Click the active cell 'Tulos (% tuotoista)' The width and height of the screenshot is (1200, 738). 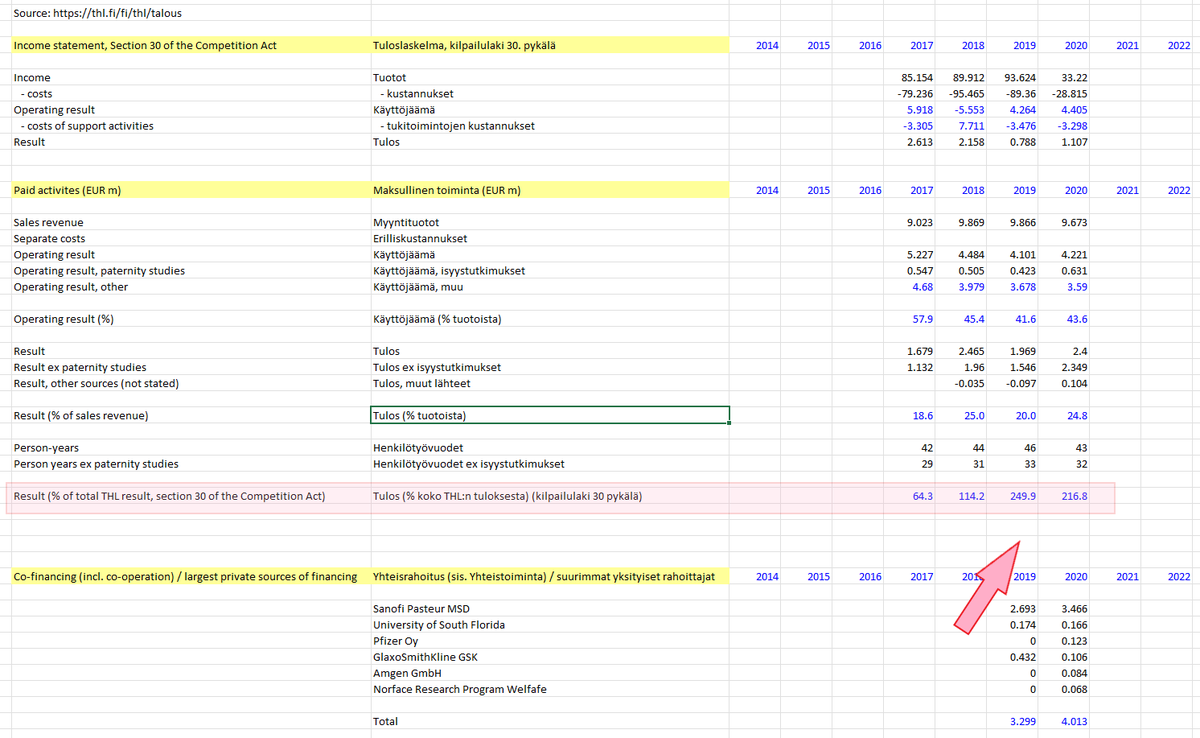point(550,415)
